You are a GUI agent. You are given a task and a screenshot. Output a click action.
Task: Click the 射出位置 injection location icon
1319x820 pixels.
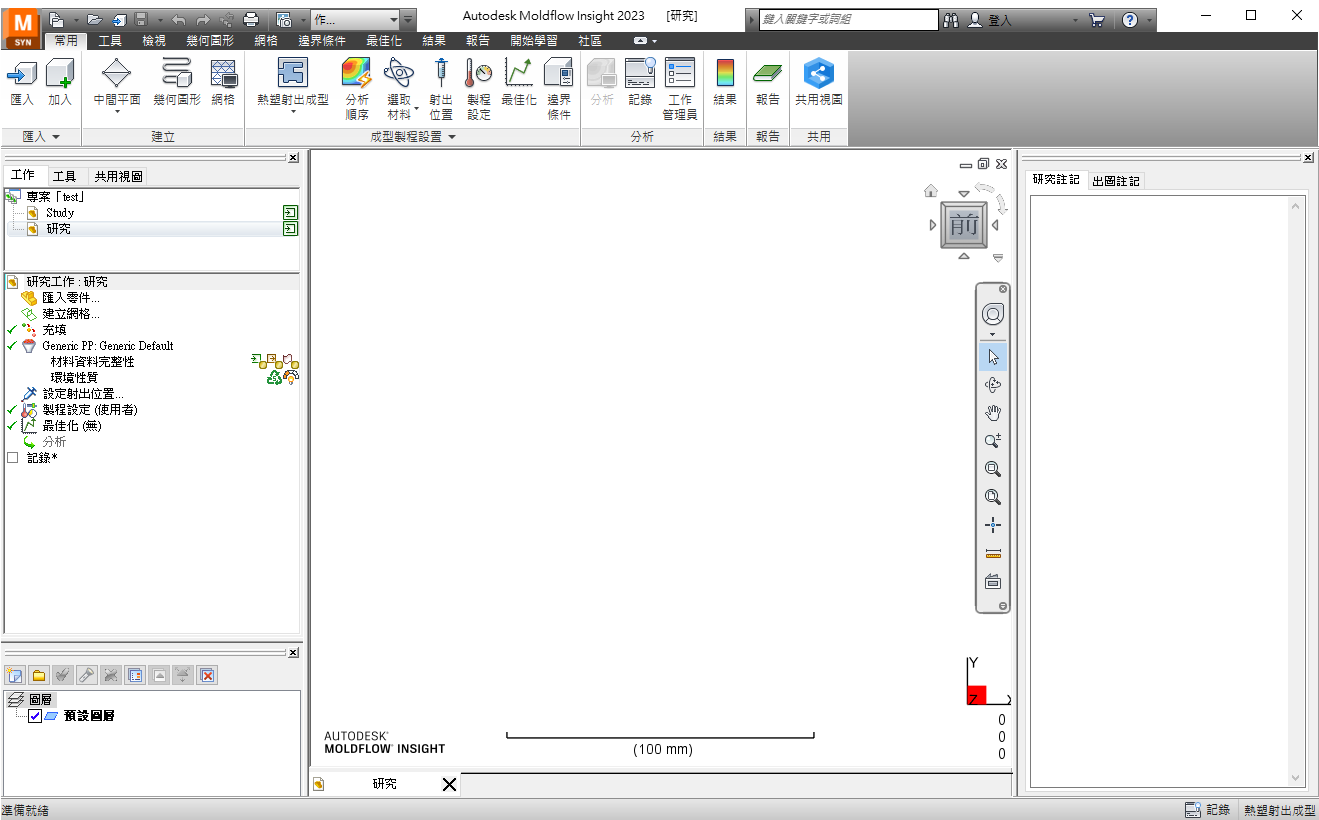(x=441, y=88)
